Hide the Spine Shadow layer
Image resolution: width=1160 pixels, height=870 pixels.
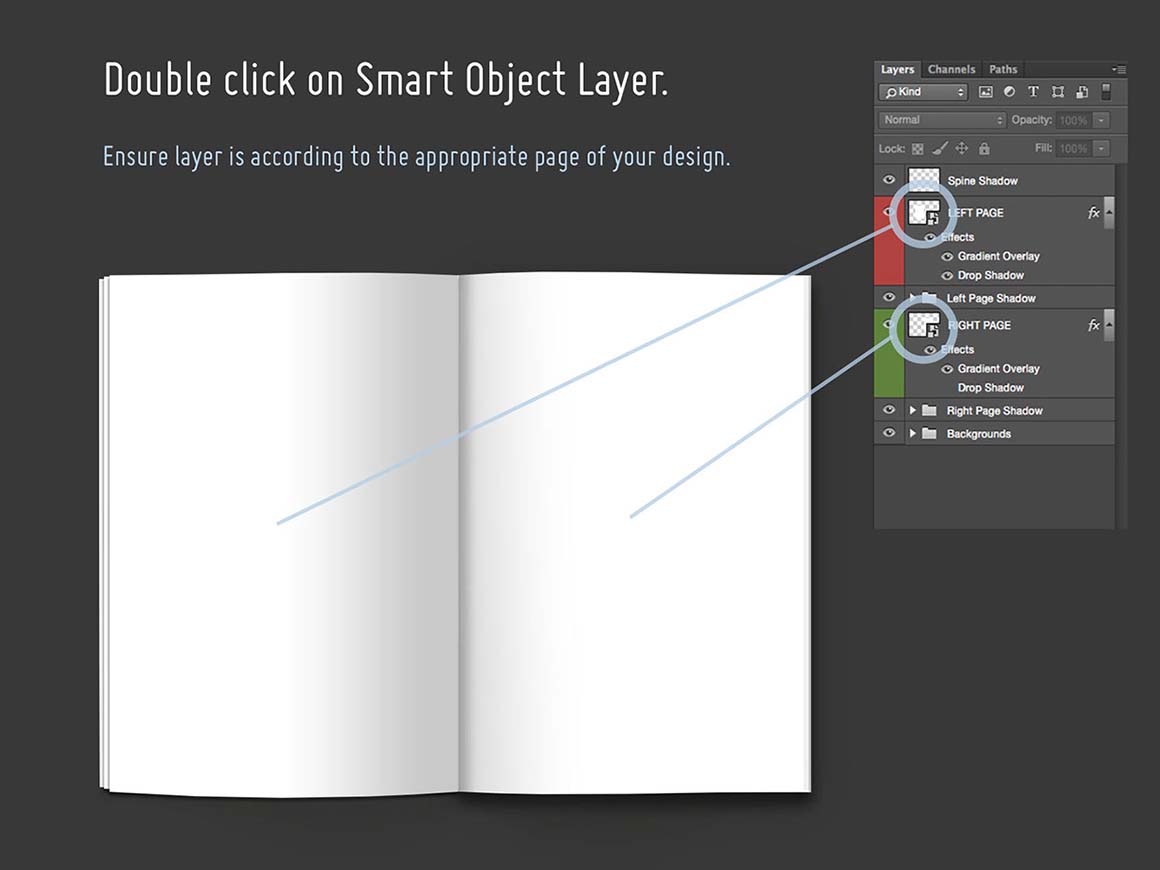[x=889, y=180]
